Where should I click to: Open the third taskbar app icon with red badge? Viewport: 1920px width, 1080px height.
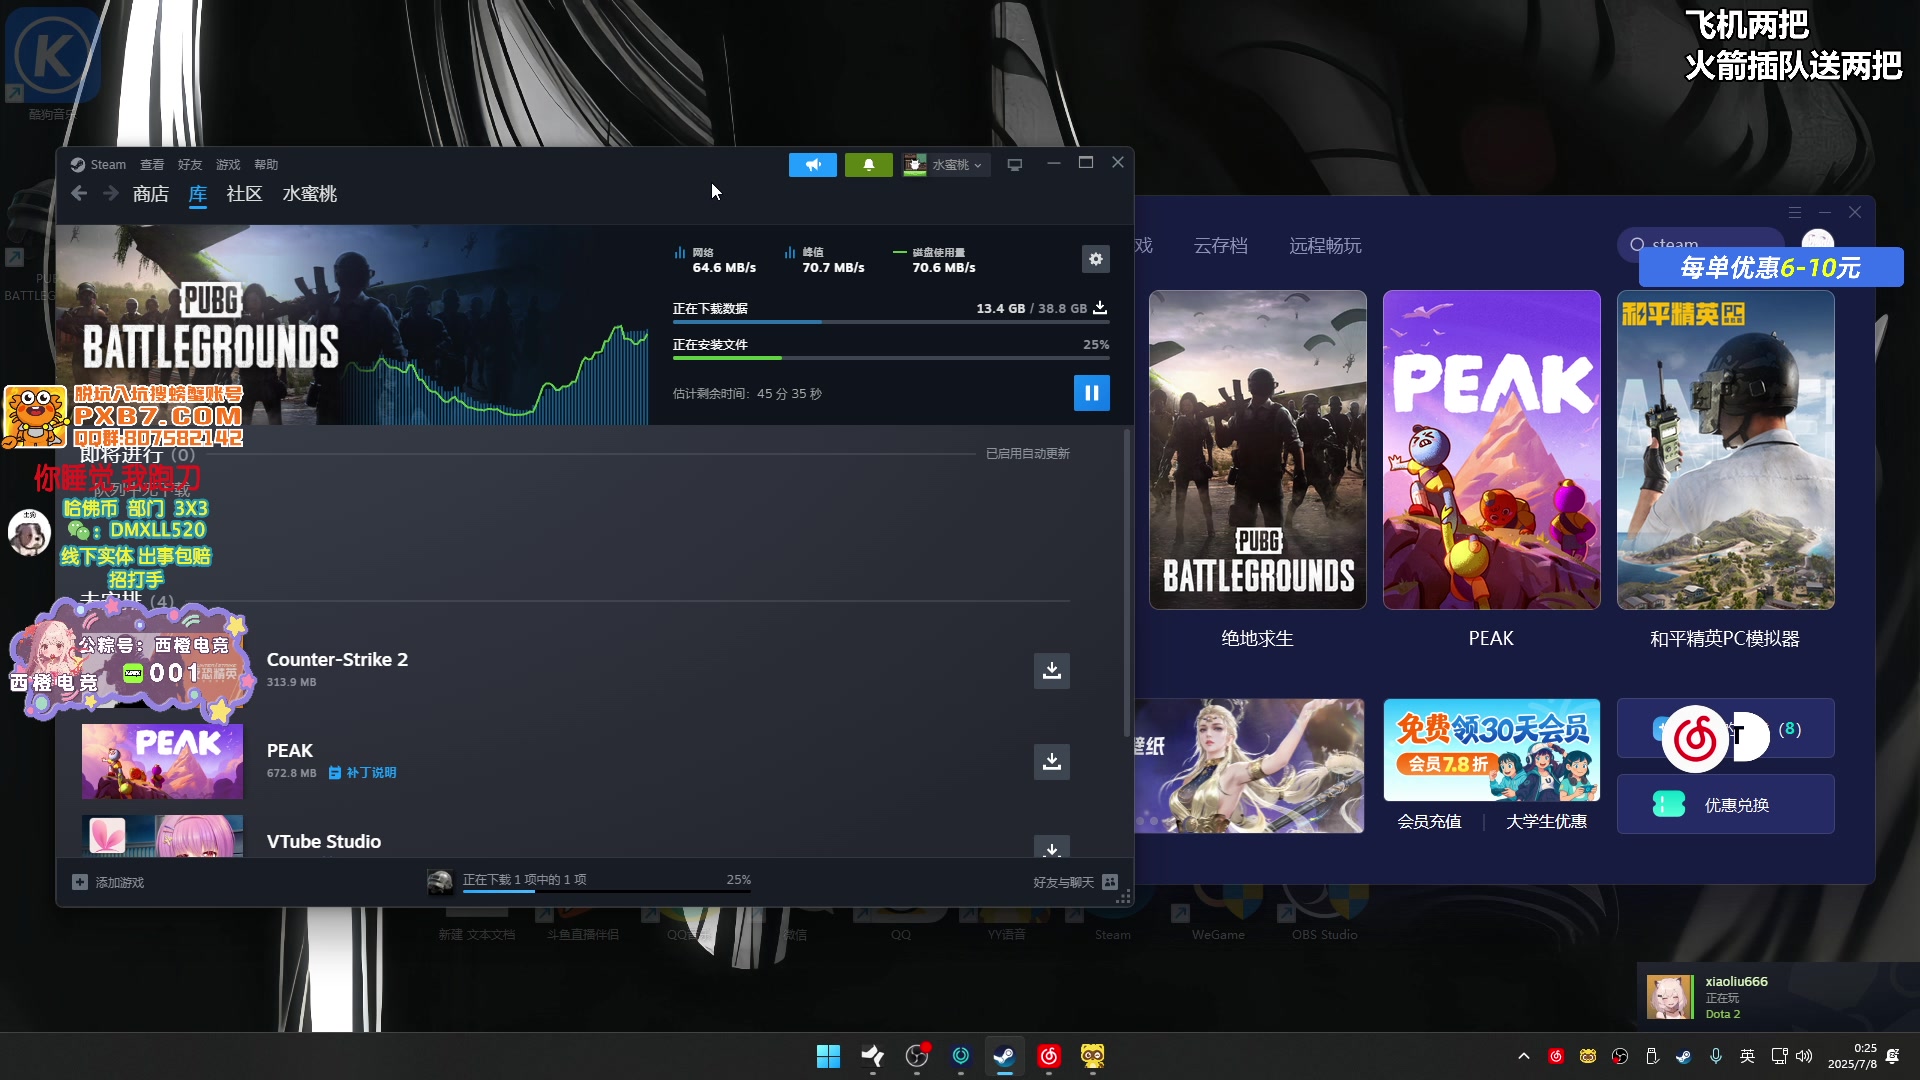[916, 1056]
